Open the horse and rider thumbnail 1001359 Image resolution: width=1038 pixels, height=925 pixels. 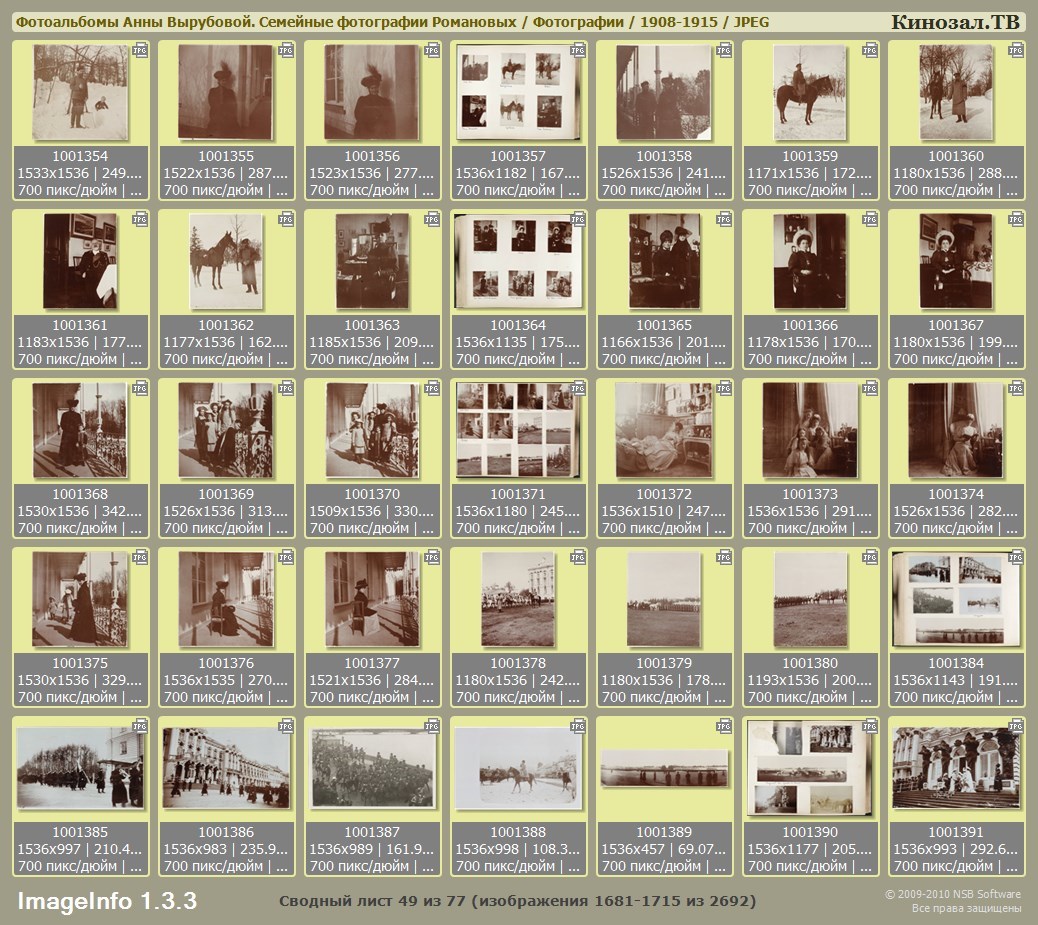[810, 93]
